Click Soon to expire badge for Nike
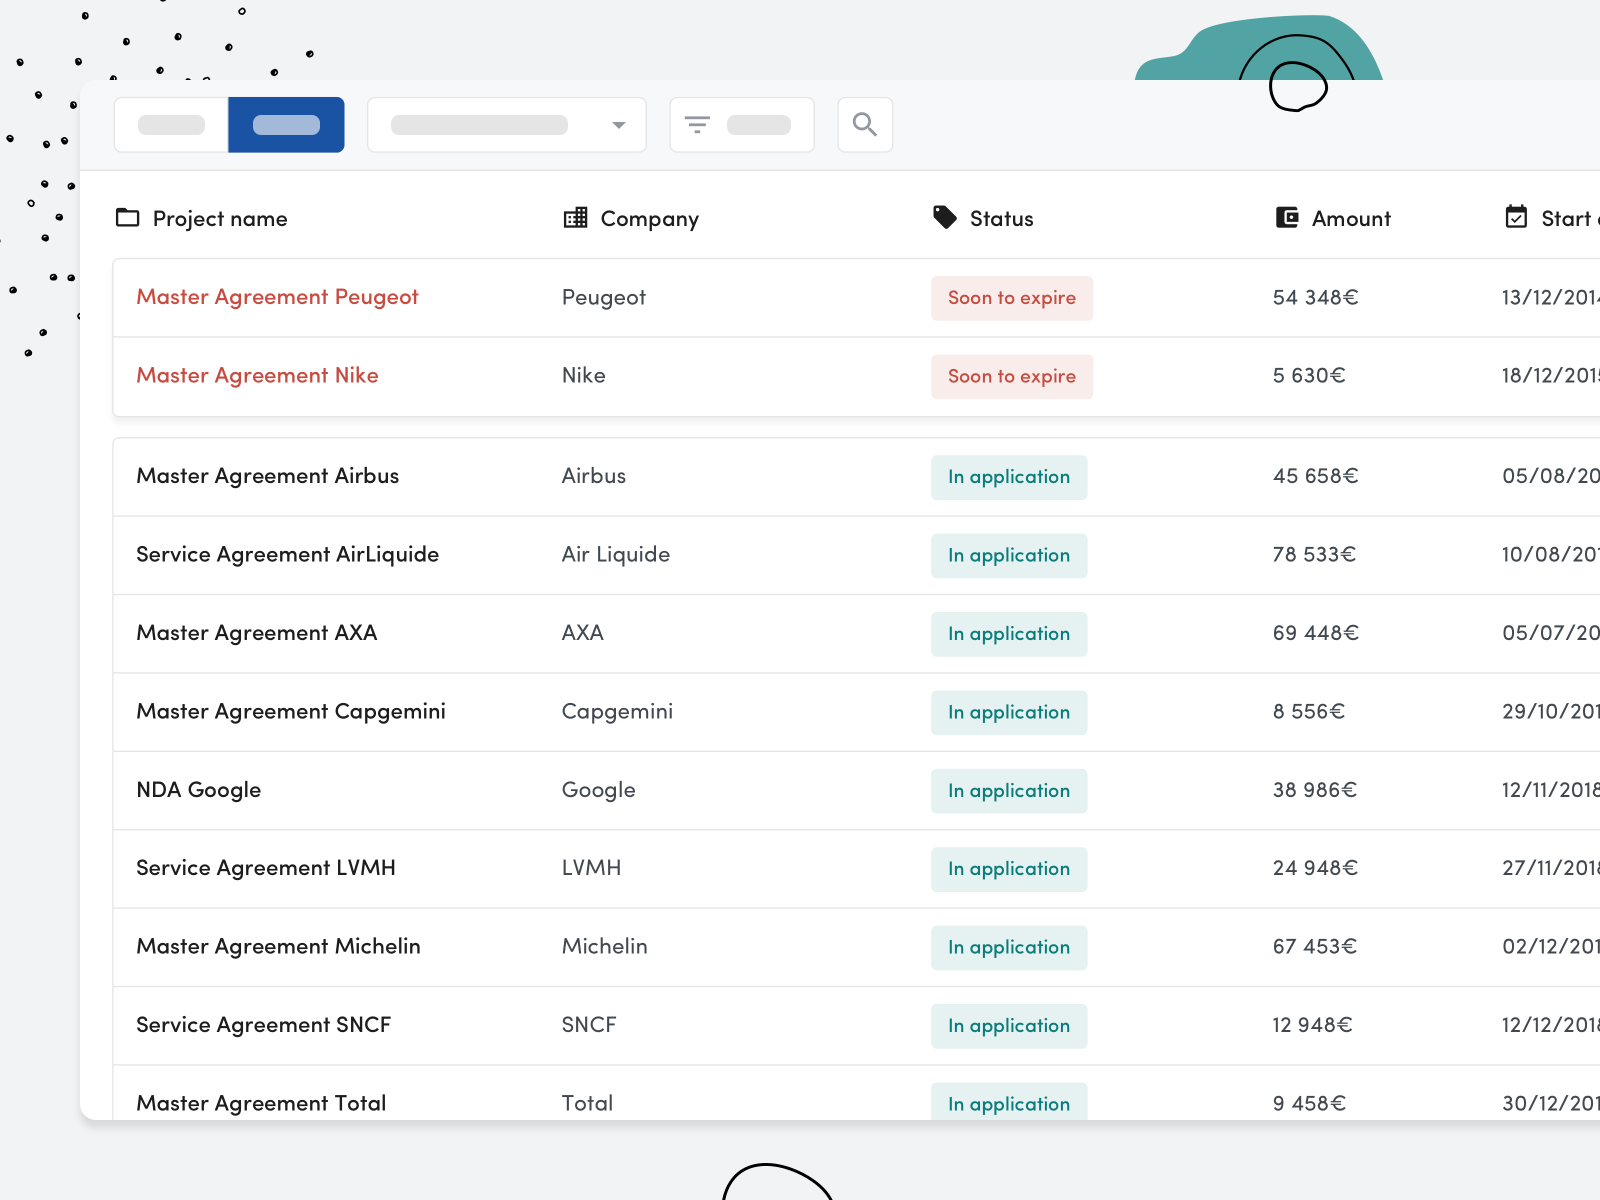Image resolution: width=1600 pixels, height=1200 pixels. click(1012, 377)
